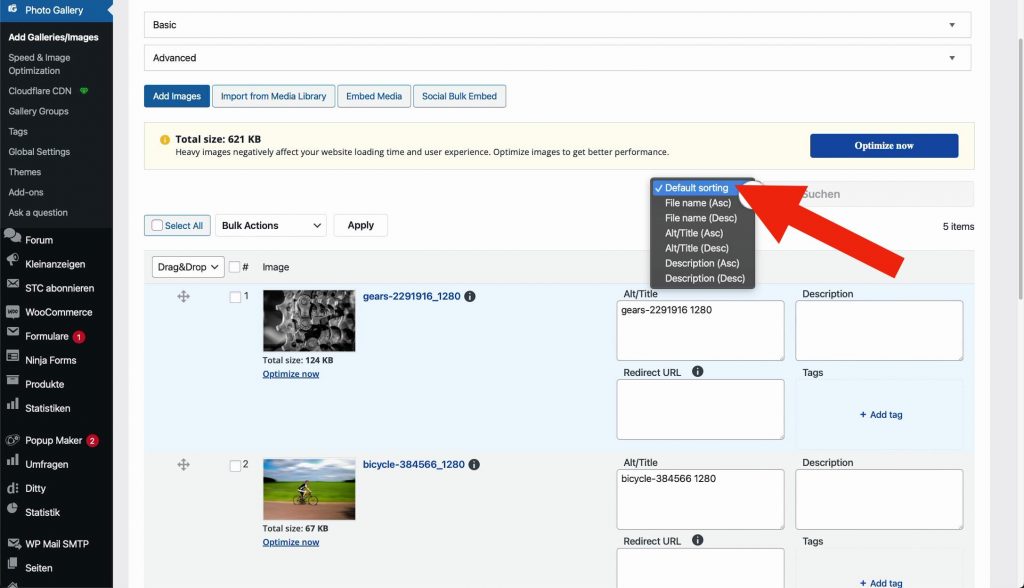Click the gears image thumbnail
Image resolution: width=1024 pixels, height=588 pixels.
tap(309, 321)
